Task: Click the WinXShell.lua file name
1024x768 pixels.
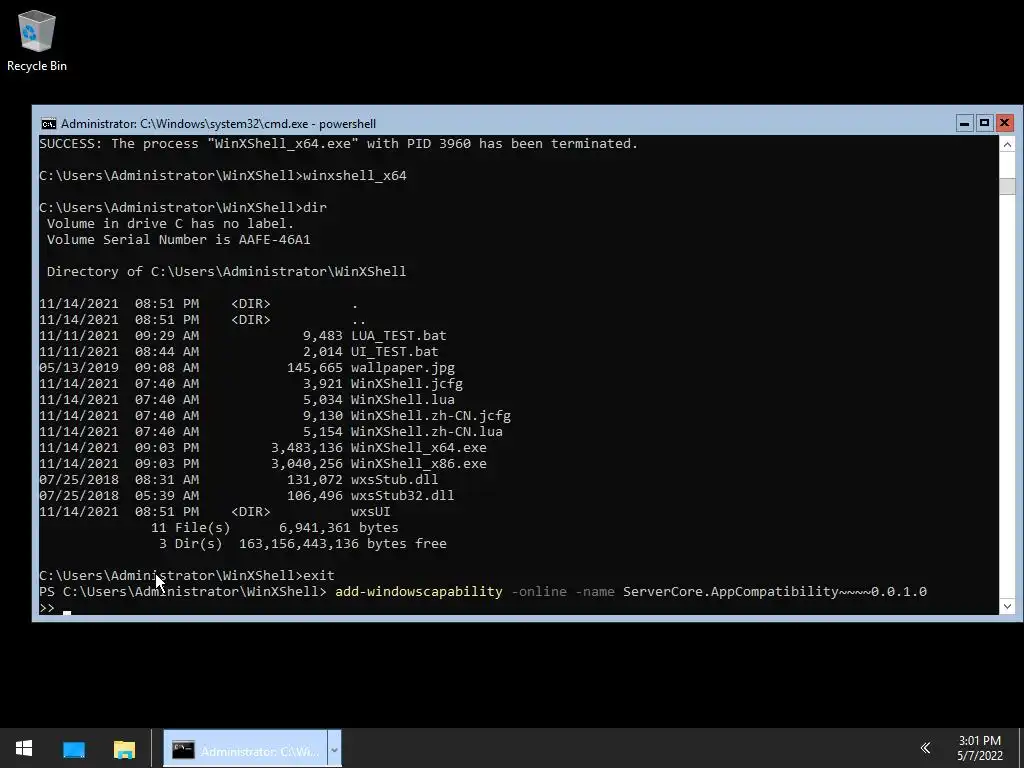Action: click(x=402, y=400)
